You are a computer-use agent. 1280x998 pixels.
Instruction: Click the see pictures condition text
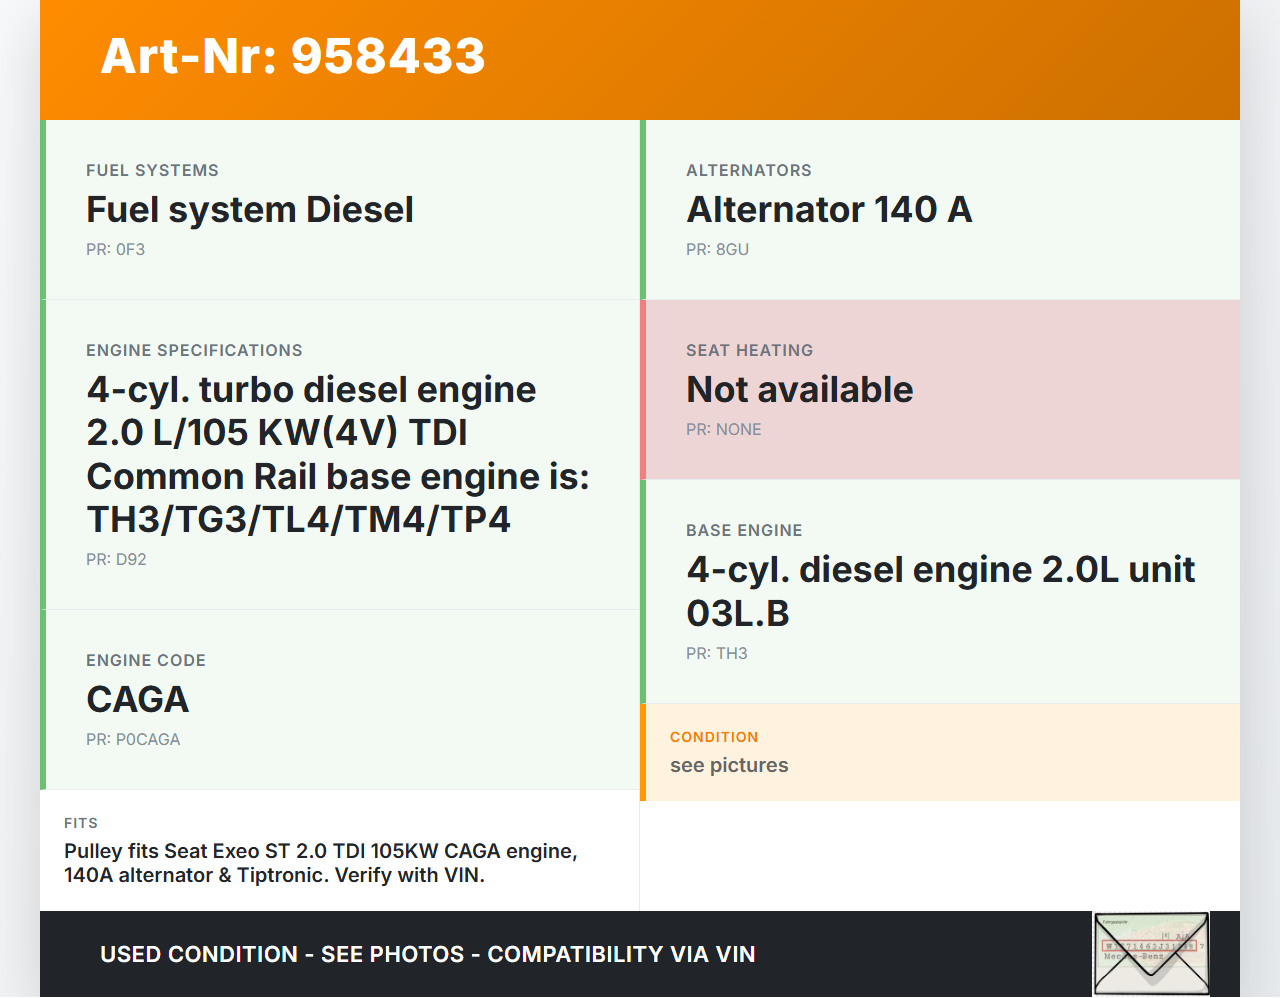tap(729, 766)
